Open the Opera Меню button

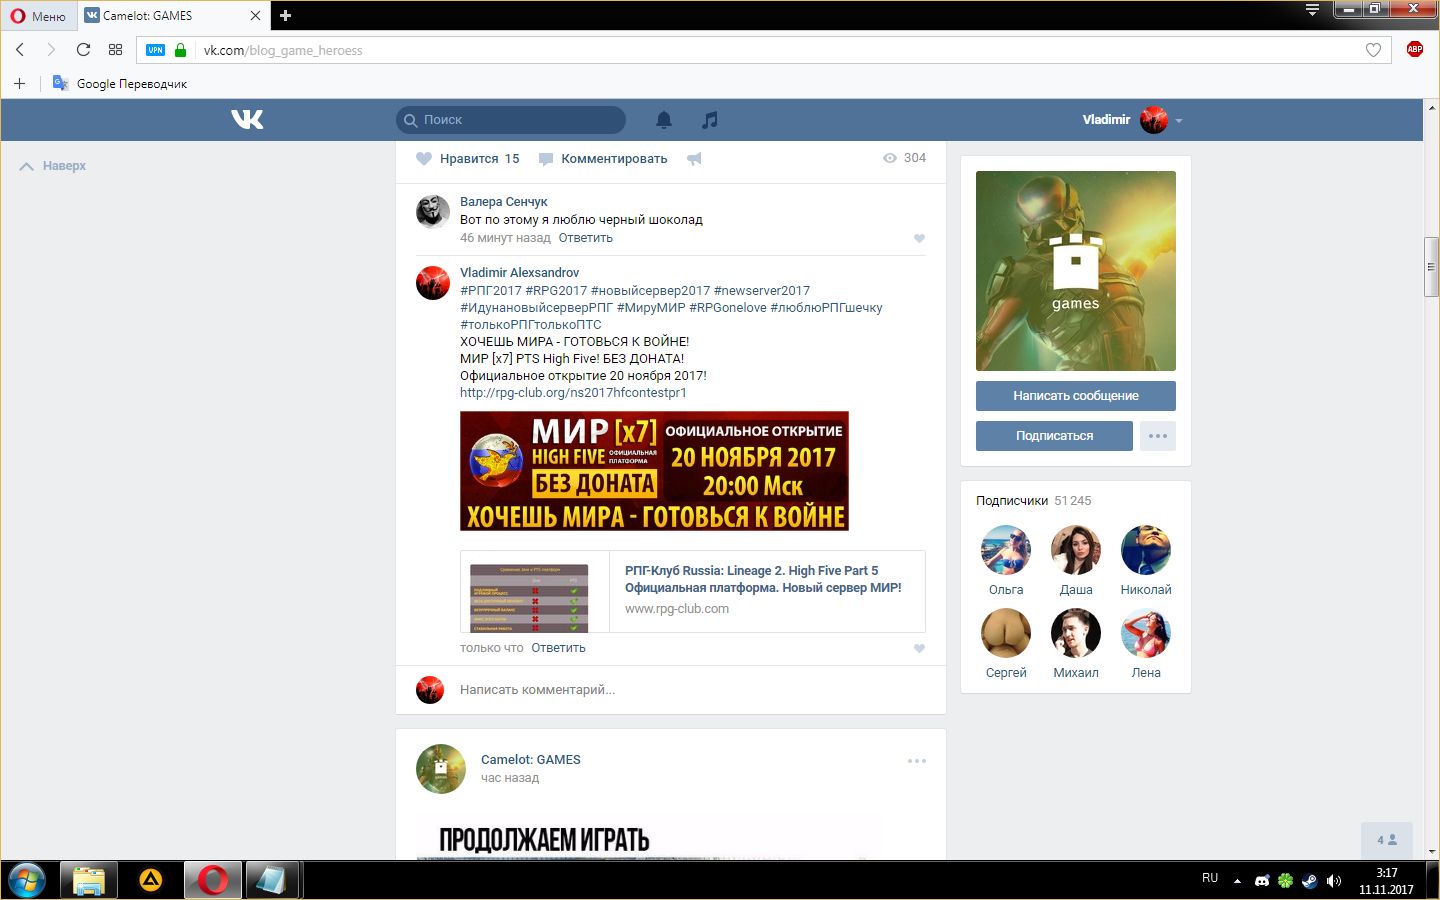(38, 16)
